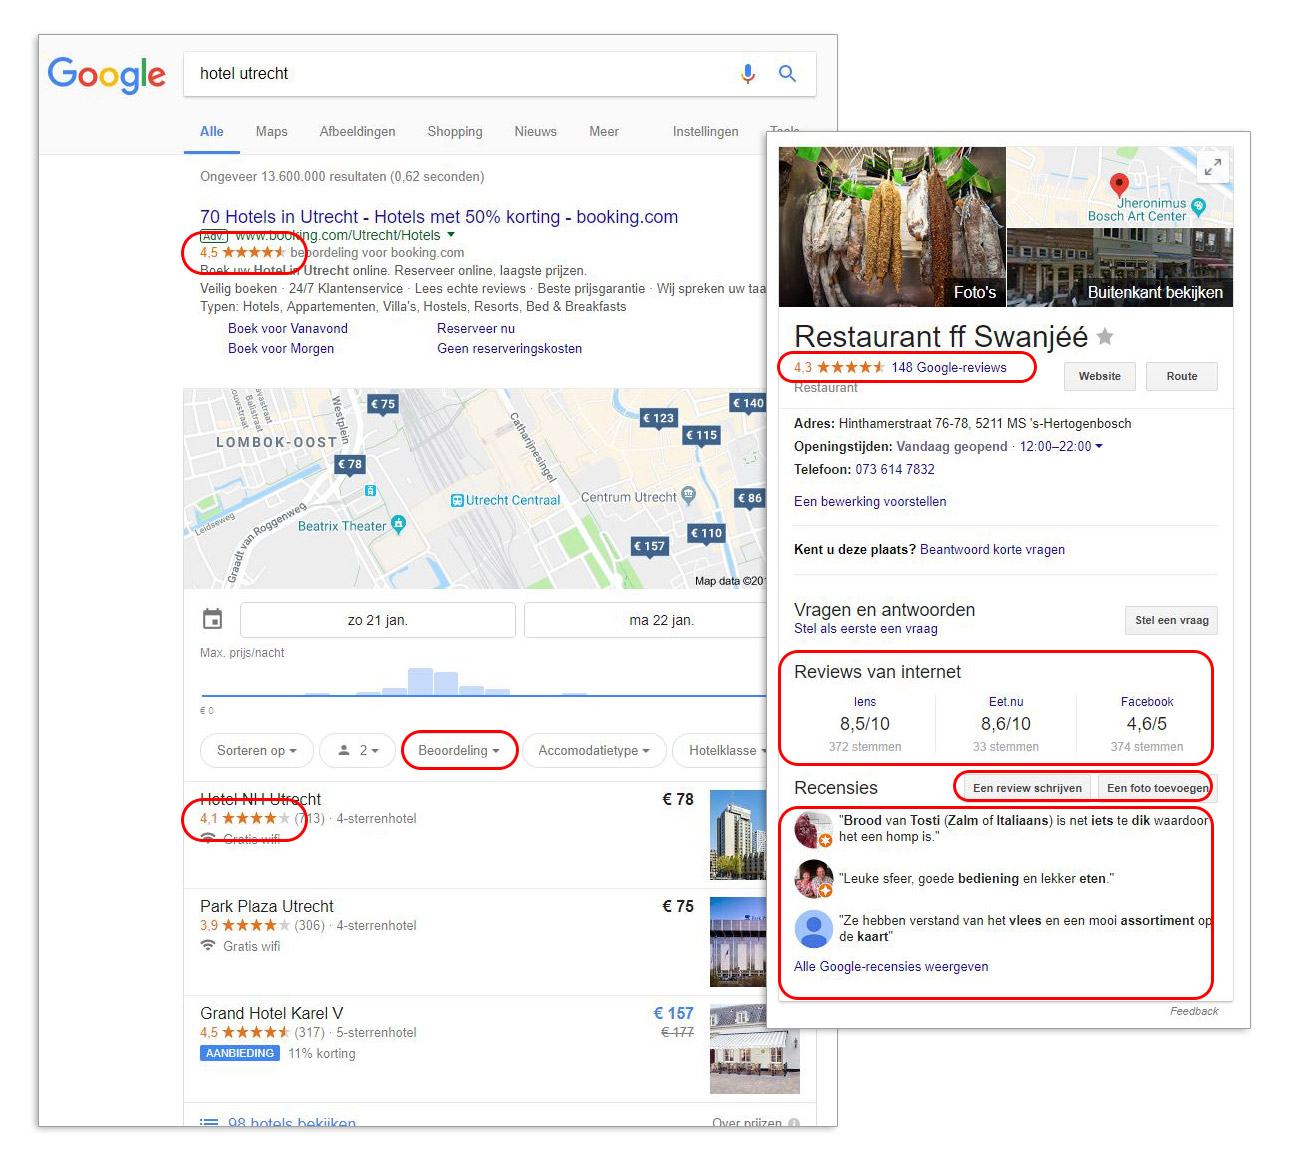The height and width of the screenshot is (1161, 1289).
Task: Click the Website button
Action: tap(1099, 376)
